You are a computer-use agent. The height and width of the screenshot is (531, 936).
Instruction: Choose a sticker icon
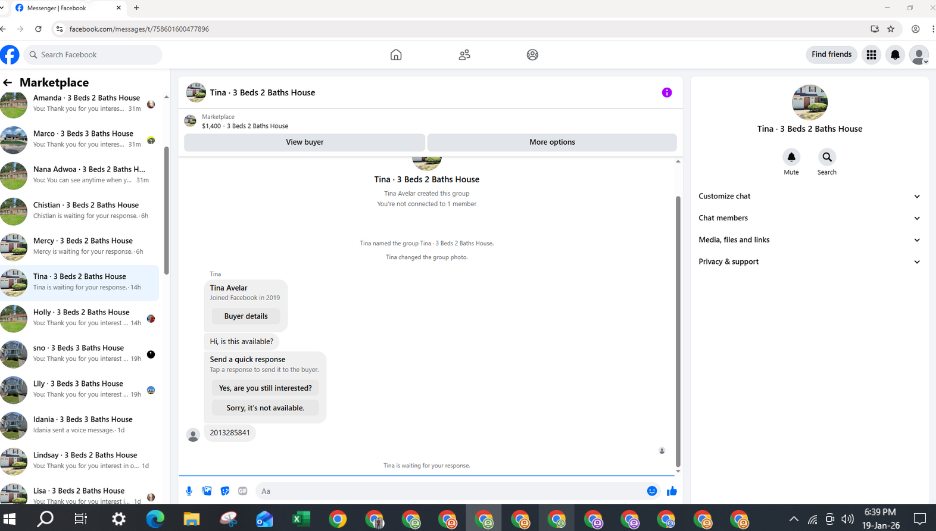tap(224, 491)
